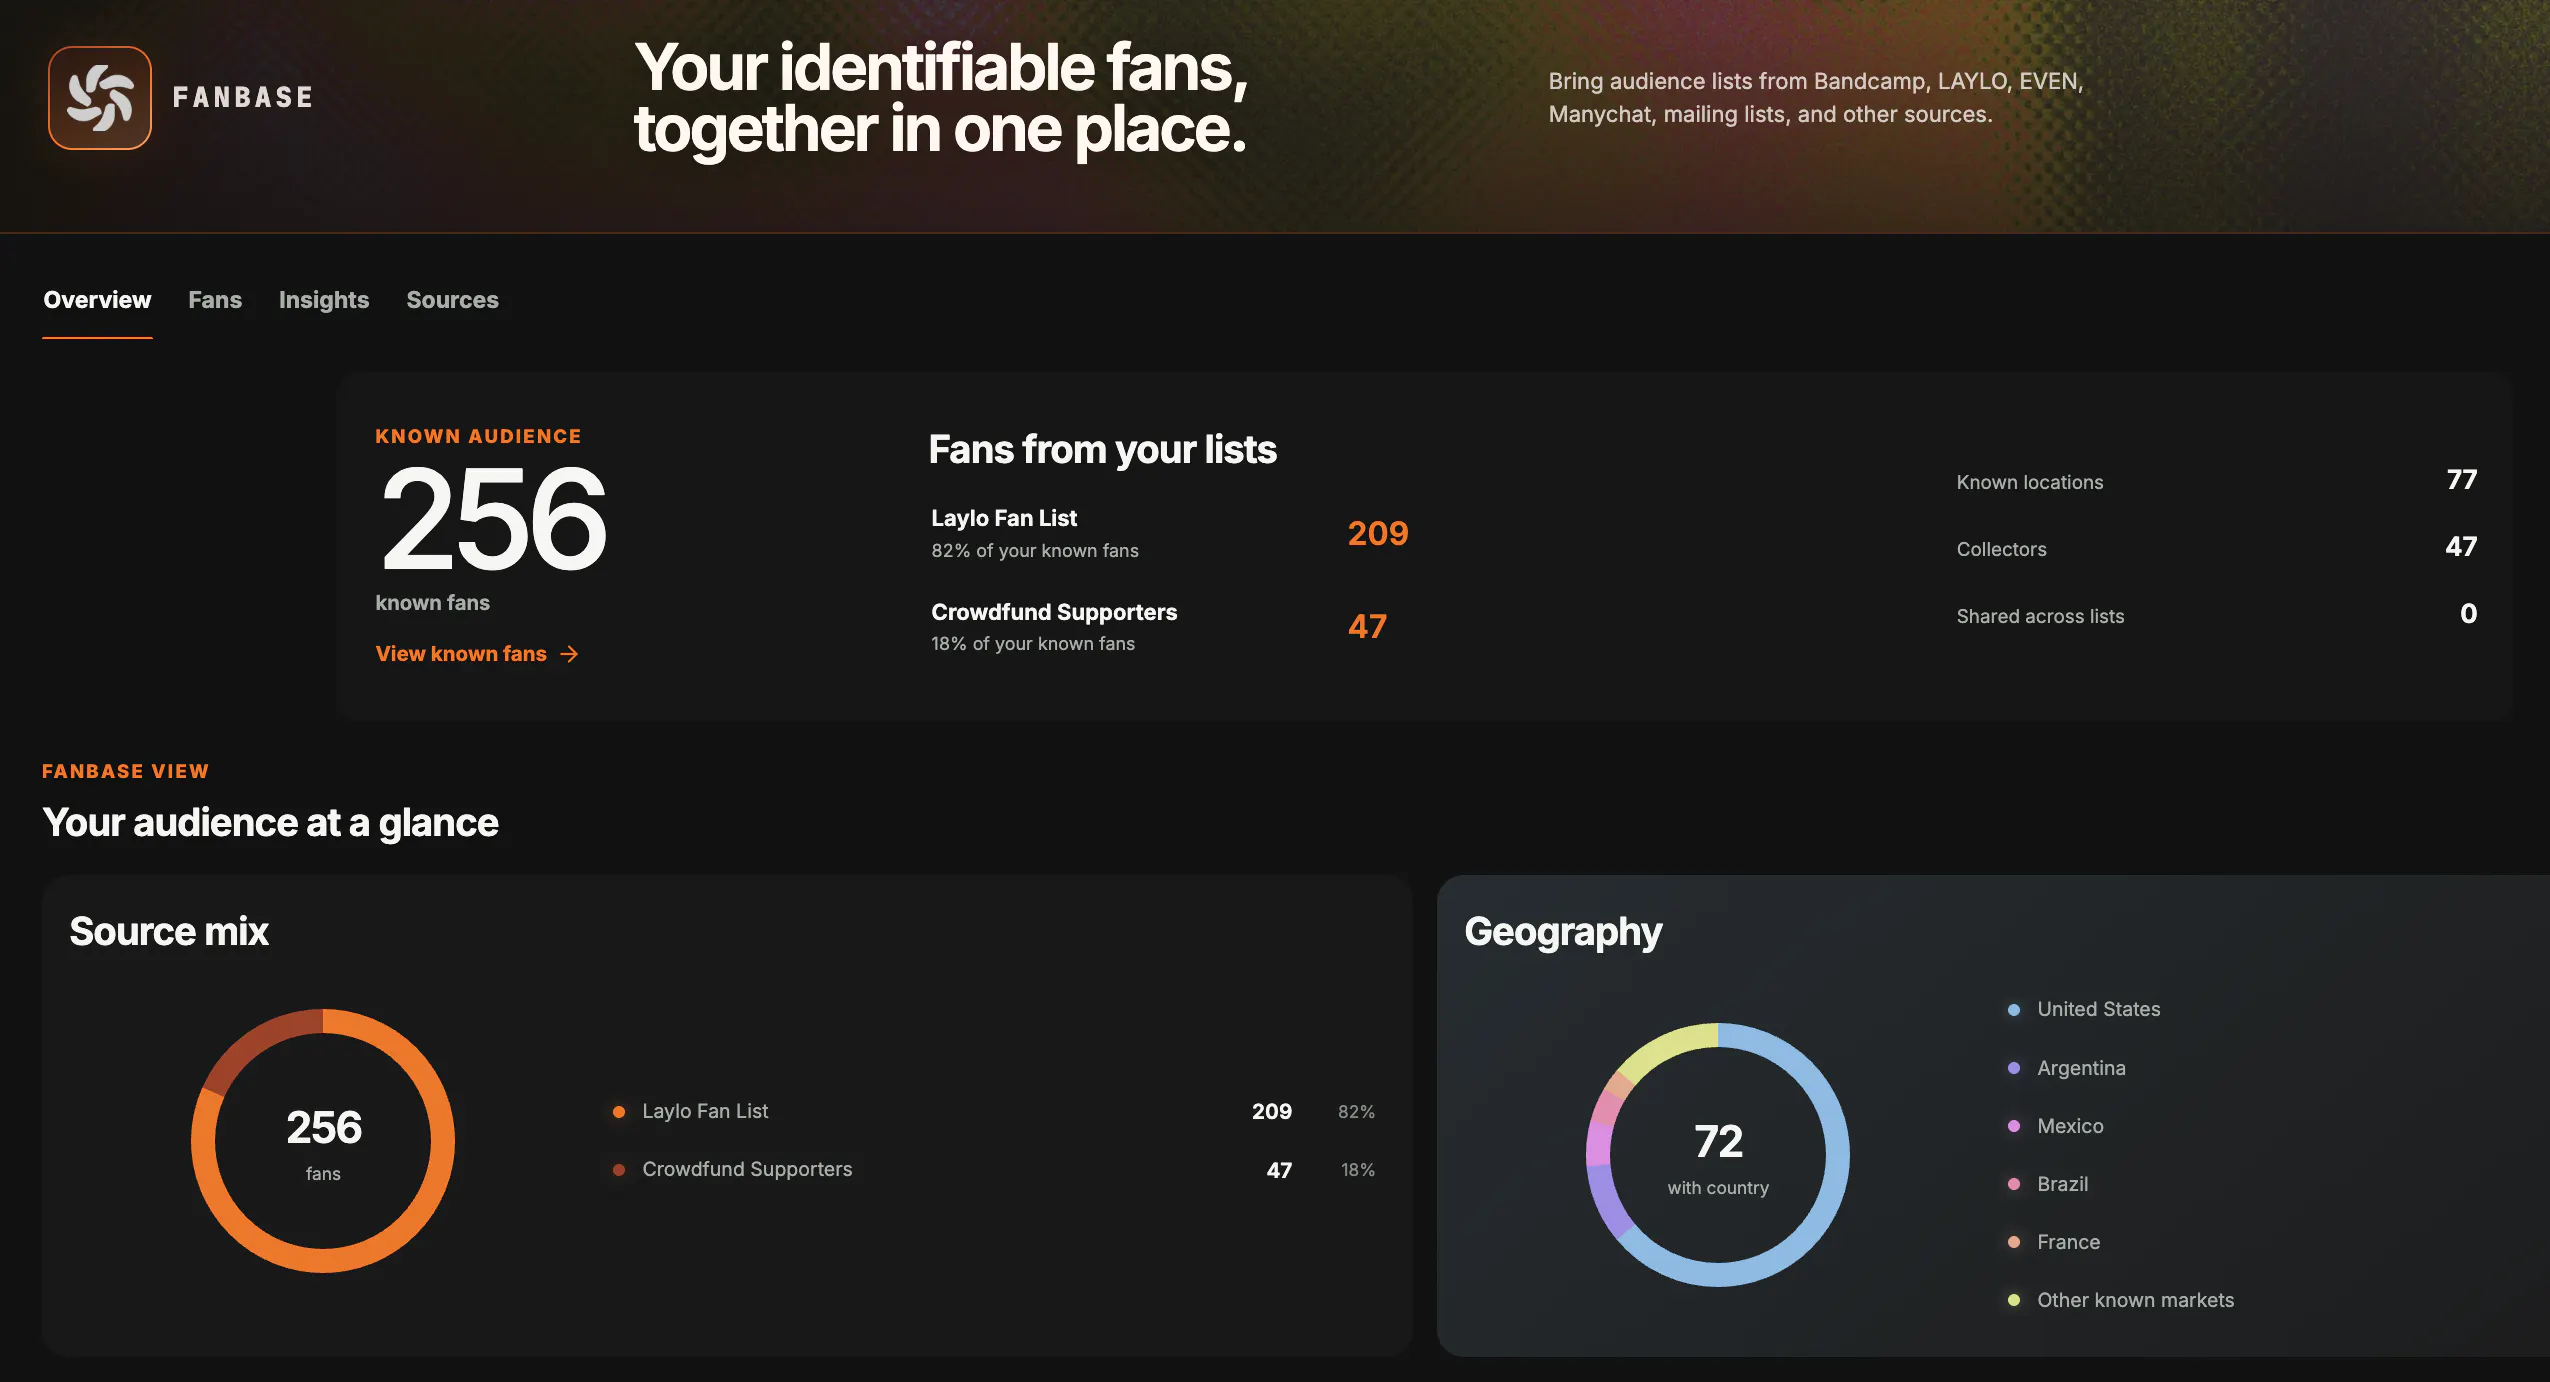Select Argentina in the Geography legend
Viewport: 2550px width, 1382px height.
(x=2081, y=1068)
